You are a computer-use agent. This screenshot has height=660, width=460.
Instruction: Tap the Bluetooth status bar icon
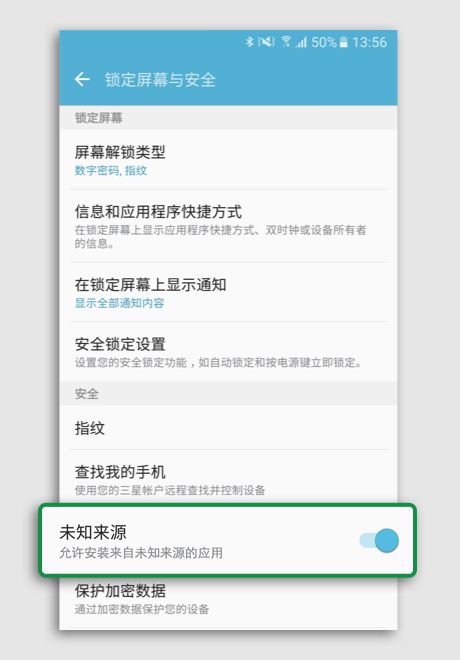(250, 42)
